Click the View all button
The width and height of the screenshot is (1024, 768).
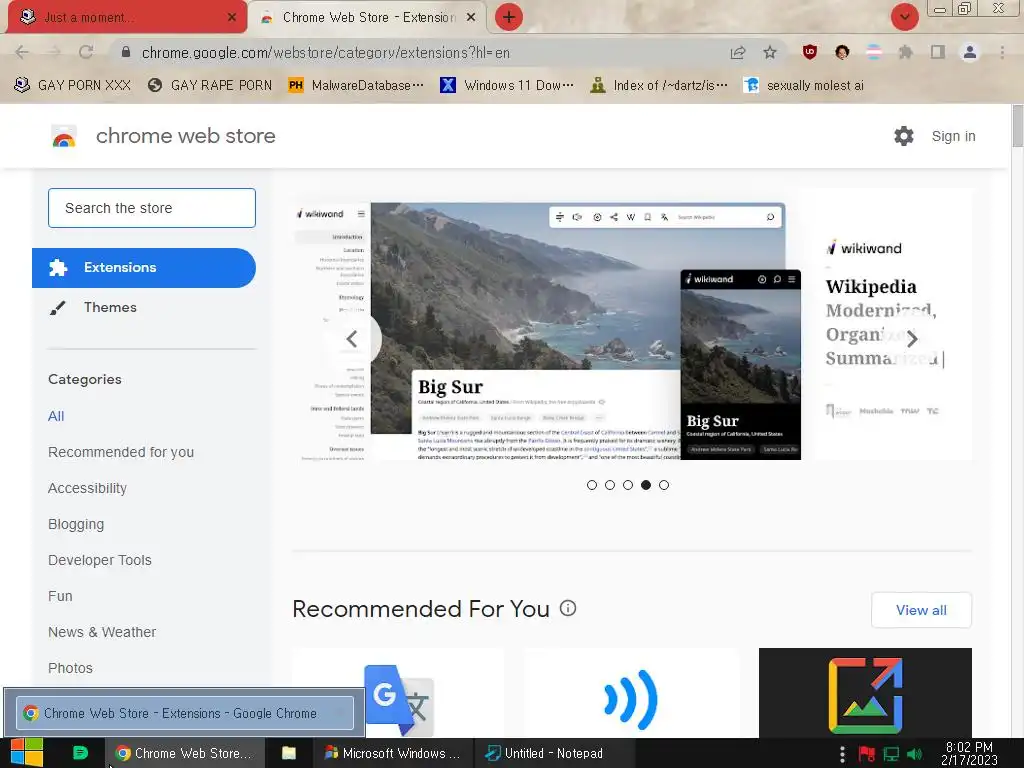[921, 610]
